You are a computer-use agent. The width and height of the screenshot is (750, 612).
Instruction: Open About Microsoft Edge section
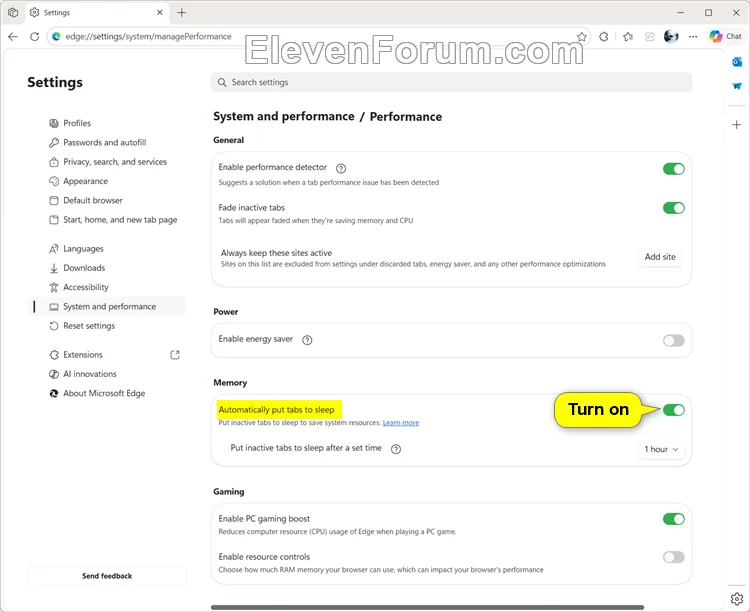[x=108, y=393]
